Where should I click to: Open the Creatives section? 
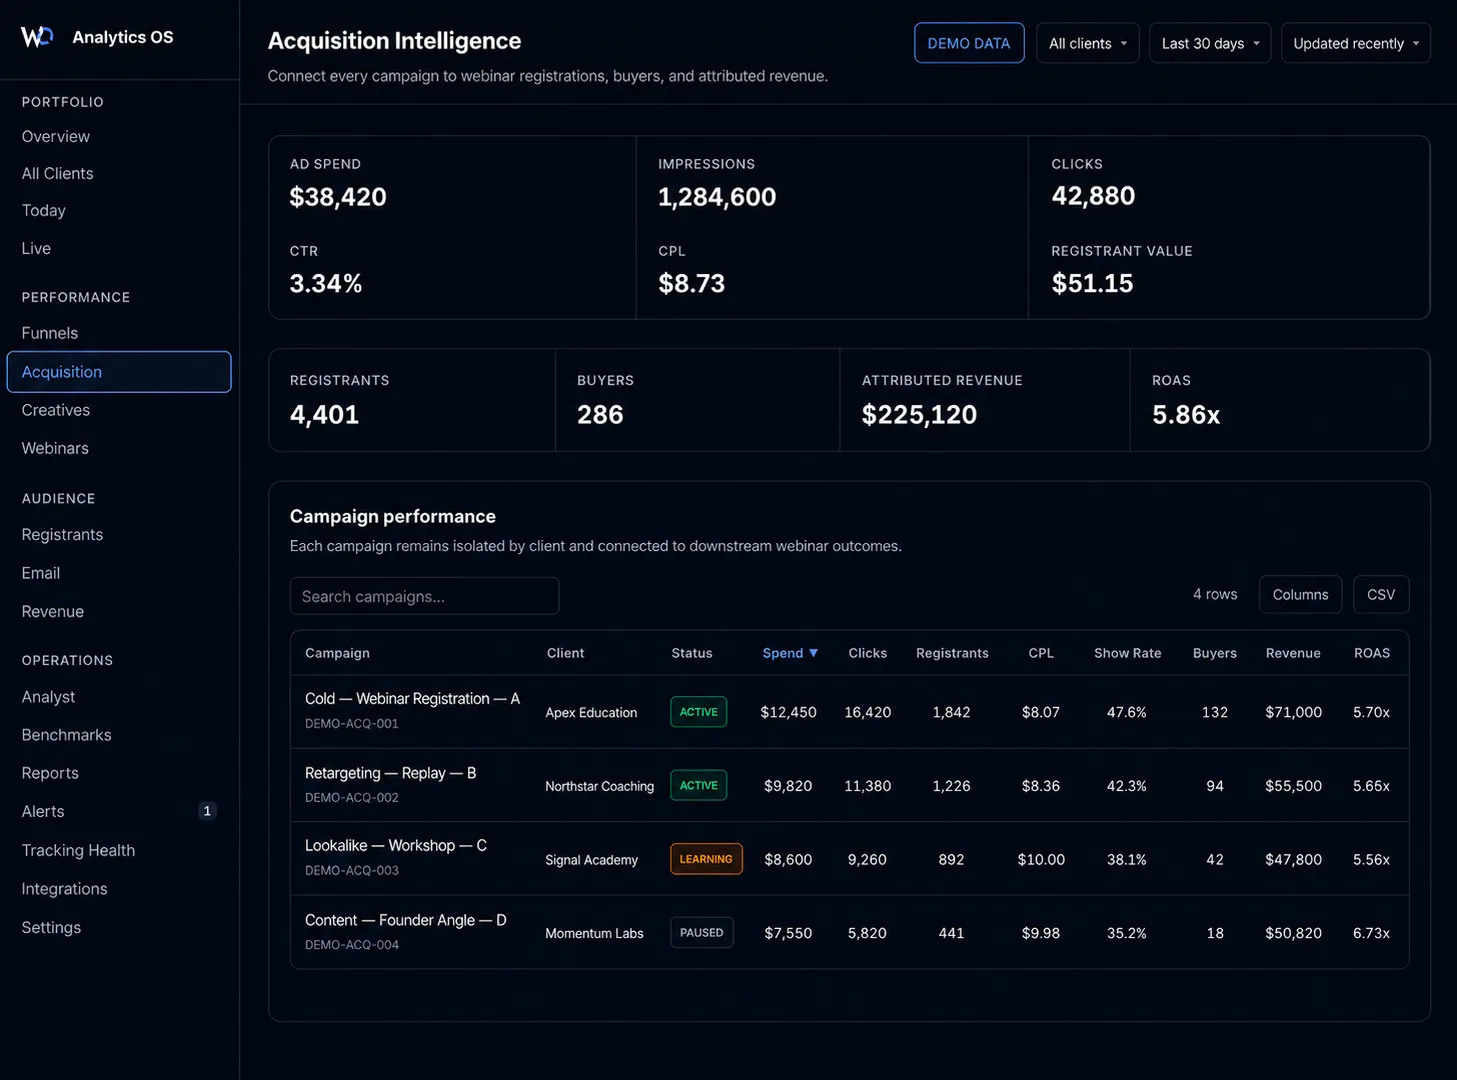56,410
